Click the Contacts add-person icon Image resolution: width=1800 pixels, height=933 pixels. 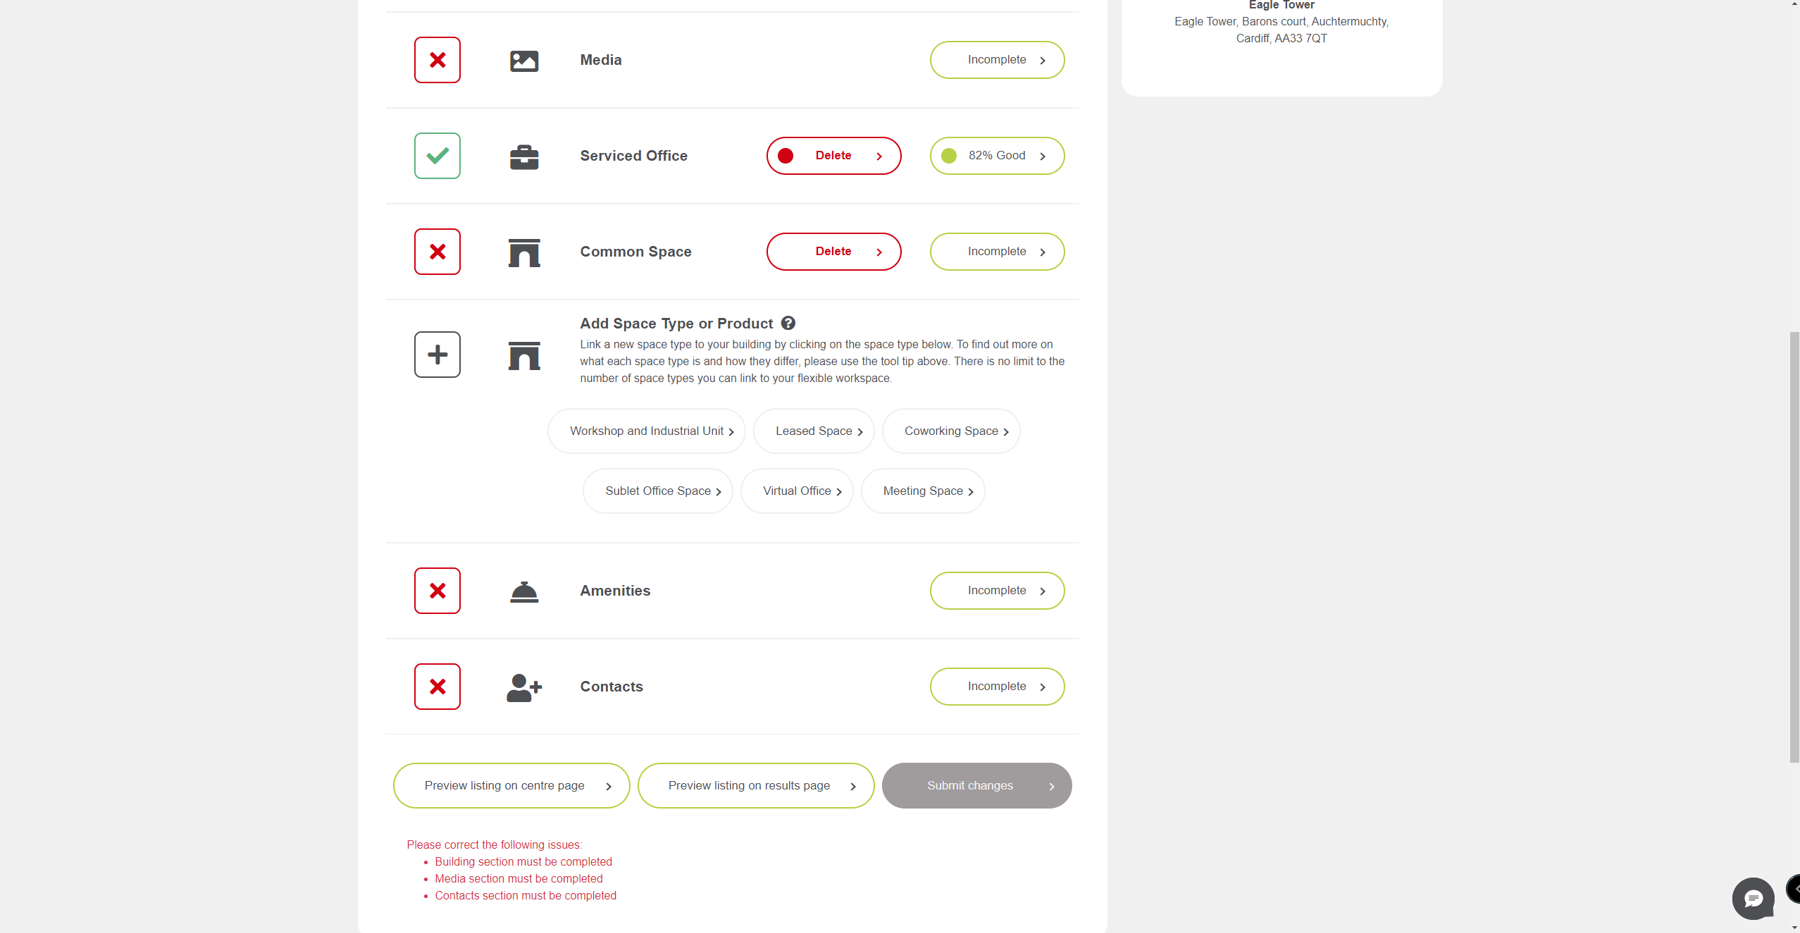pyautogui.click(x=524, y=686)
